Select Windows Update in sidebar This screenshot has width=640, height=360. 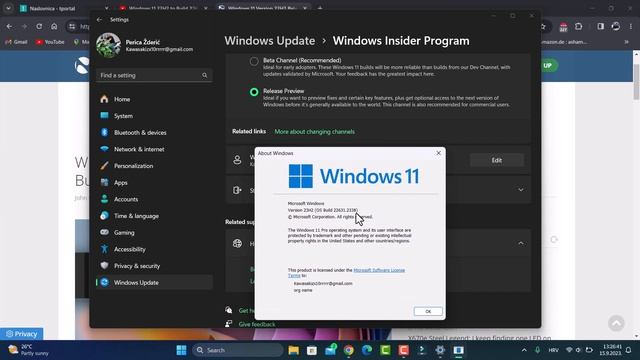(154, 282)
